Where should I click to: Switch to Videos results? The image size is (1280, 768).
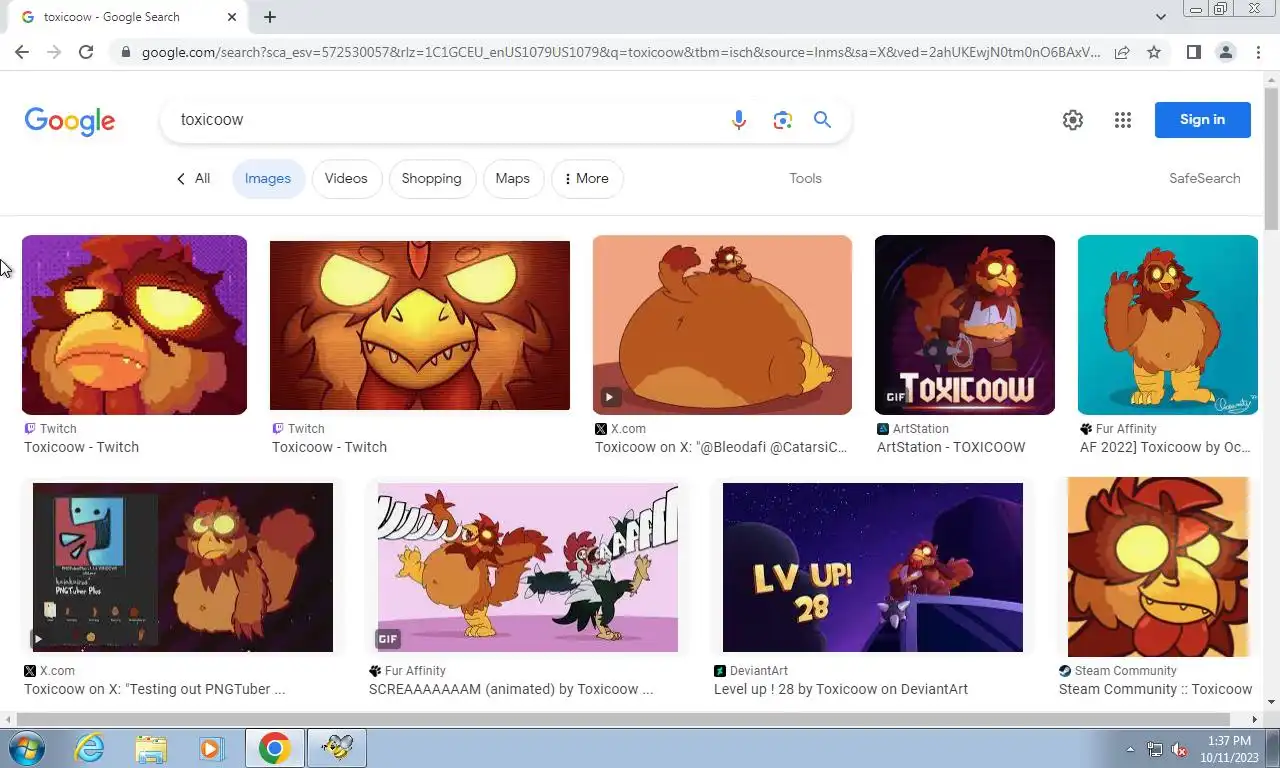[x=346, y=179]
